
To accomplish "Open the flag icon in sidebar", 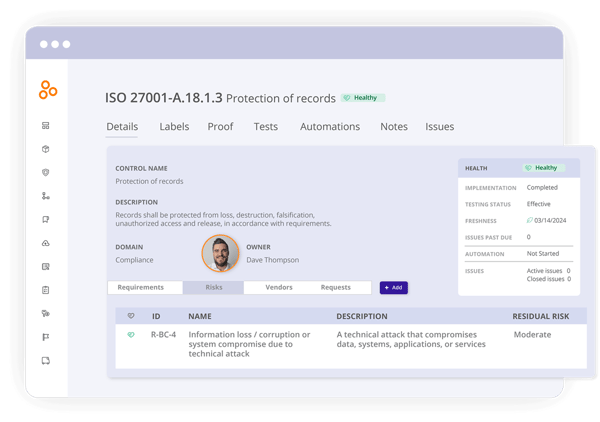I will [46, 337].
